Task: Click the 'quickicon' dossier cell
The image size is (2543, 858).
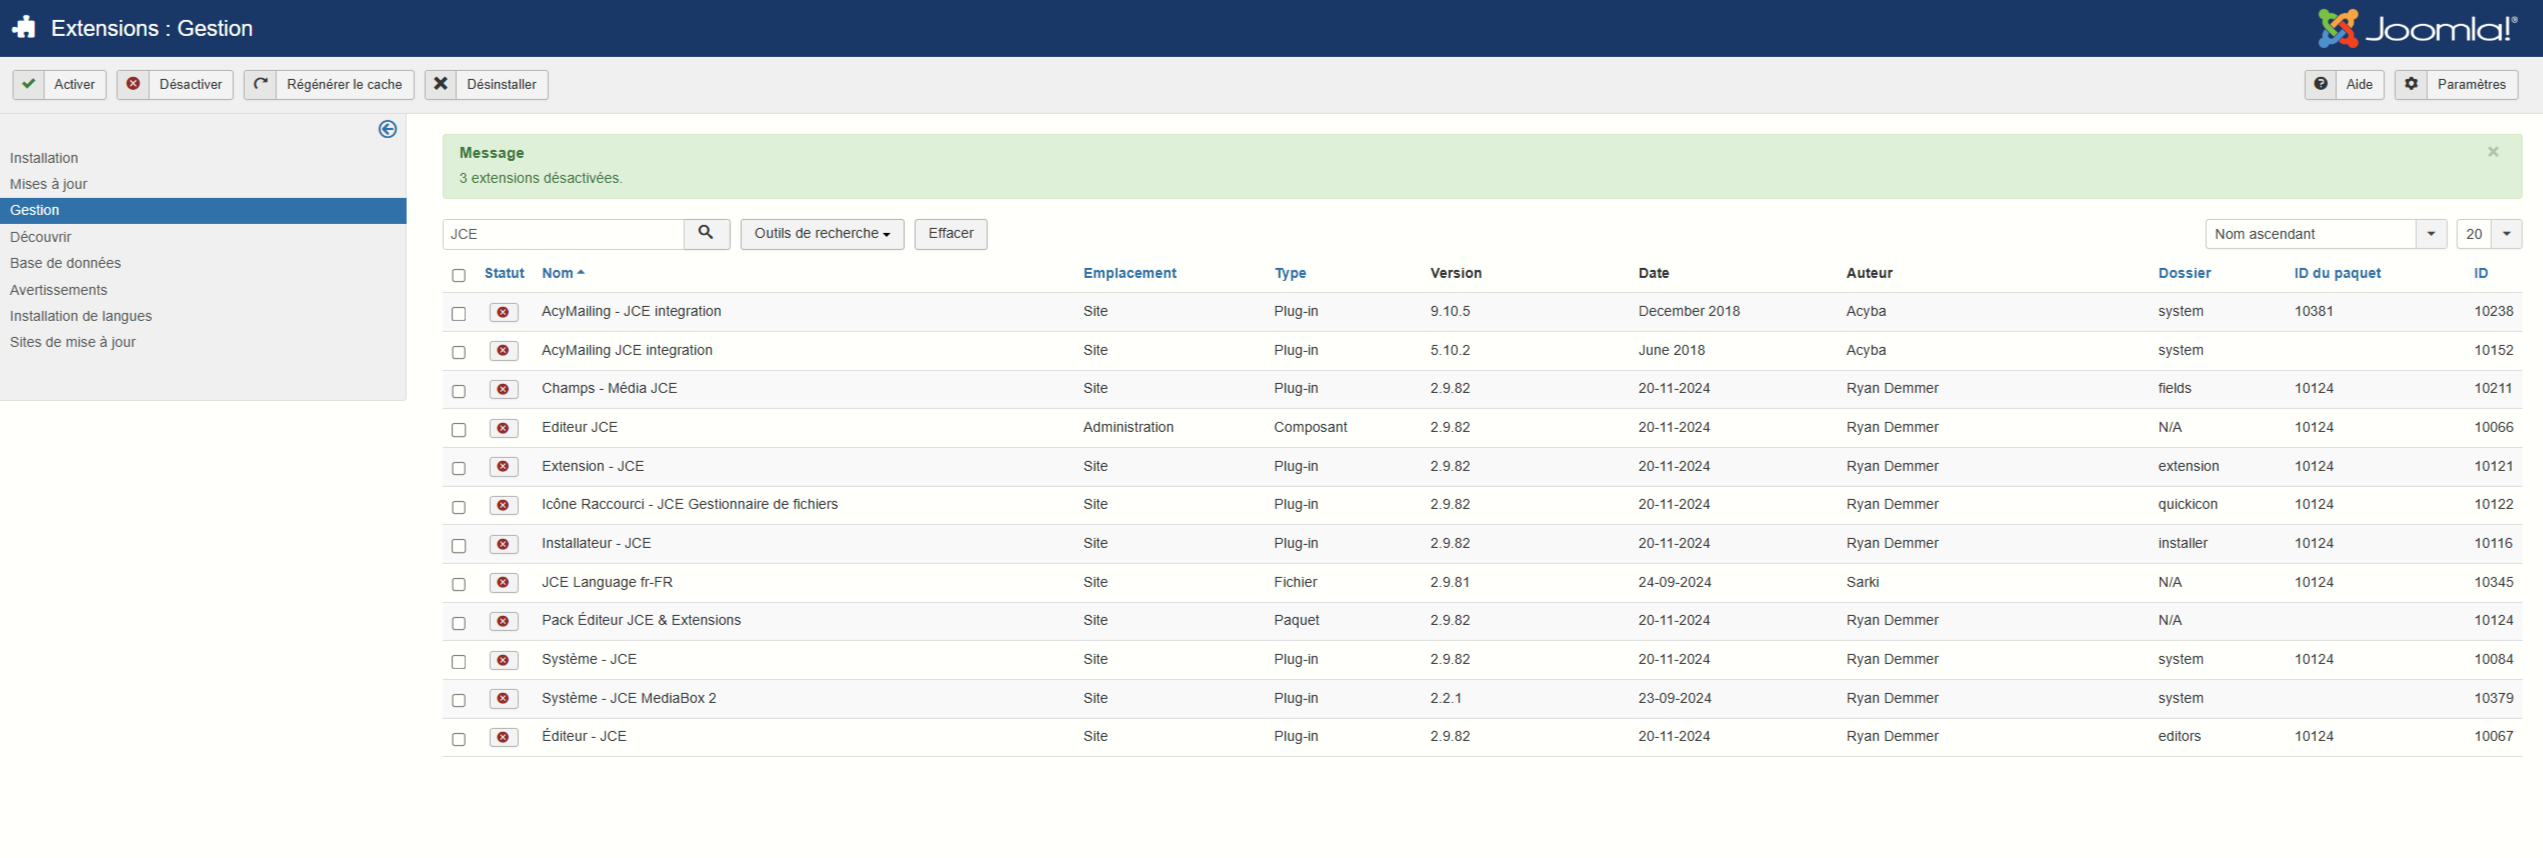Action: click(2187, 504)
